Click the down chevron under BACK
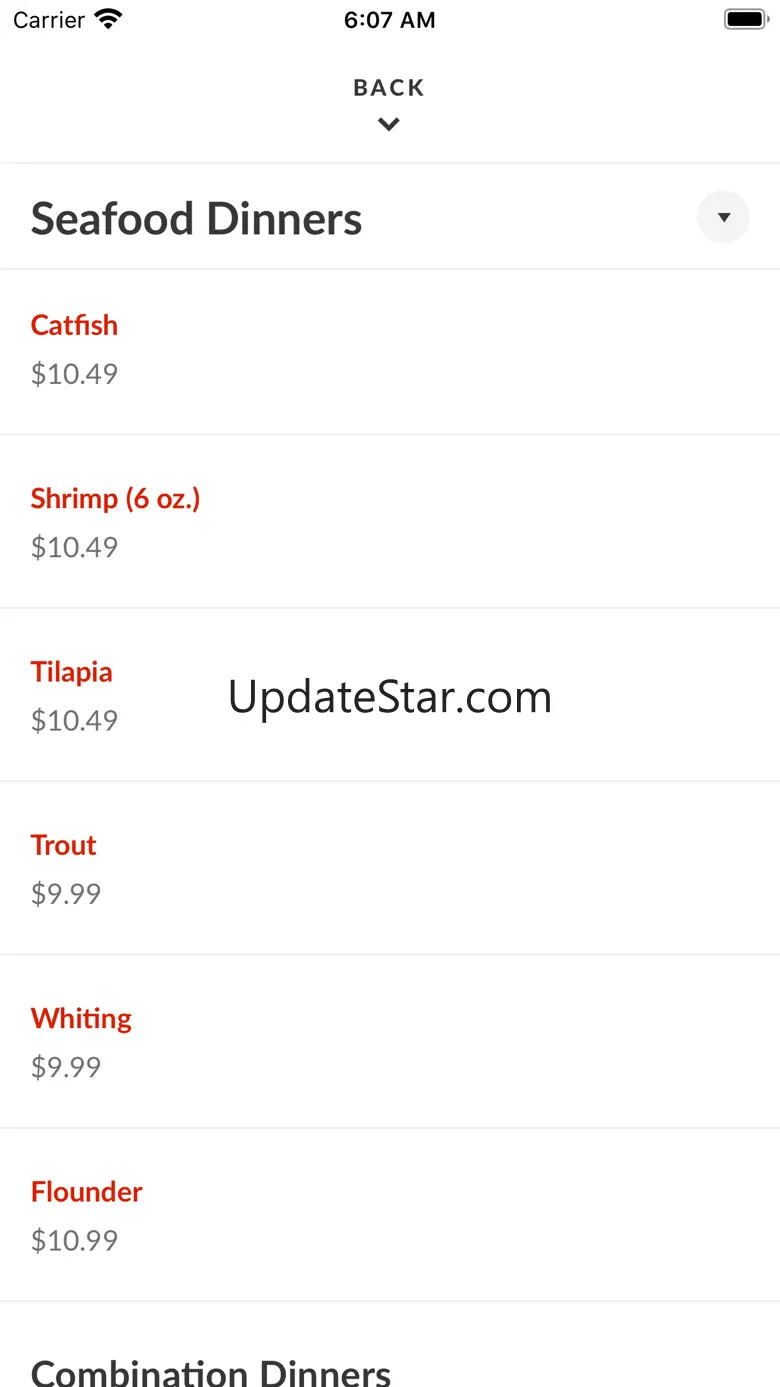780x1387 pixels. (389, 125)
